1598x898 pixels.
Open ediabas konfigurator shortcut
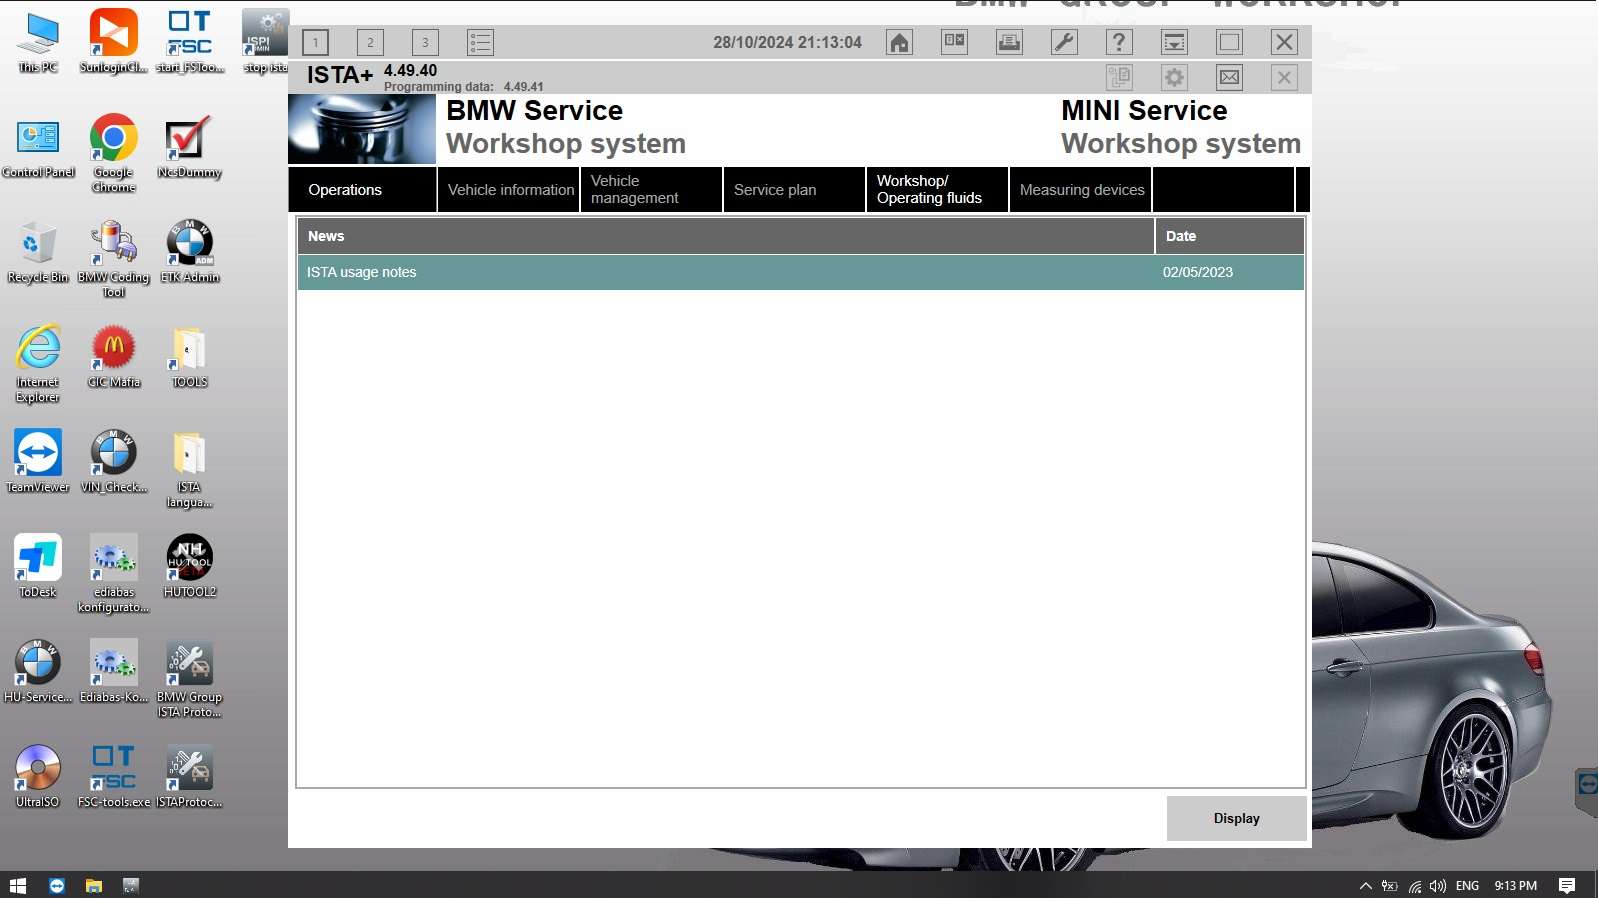coord(114,574)
